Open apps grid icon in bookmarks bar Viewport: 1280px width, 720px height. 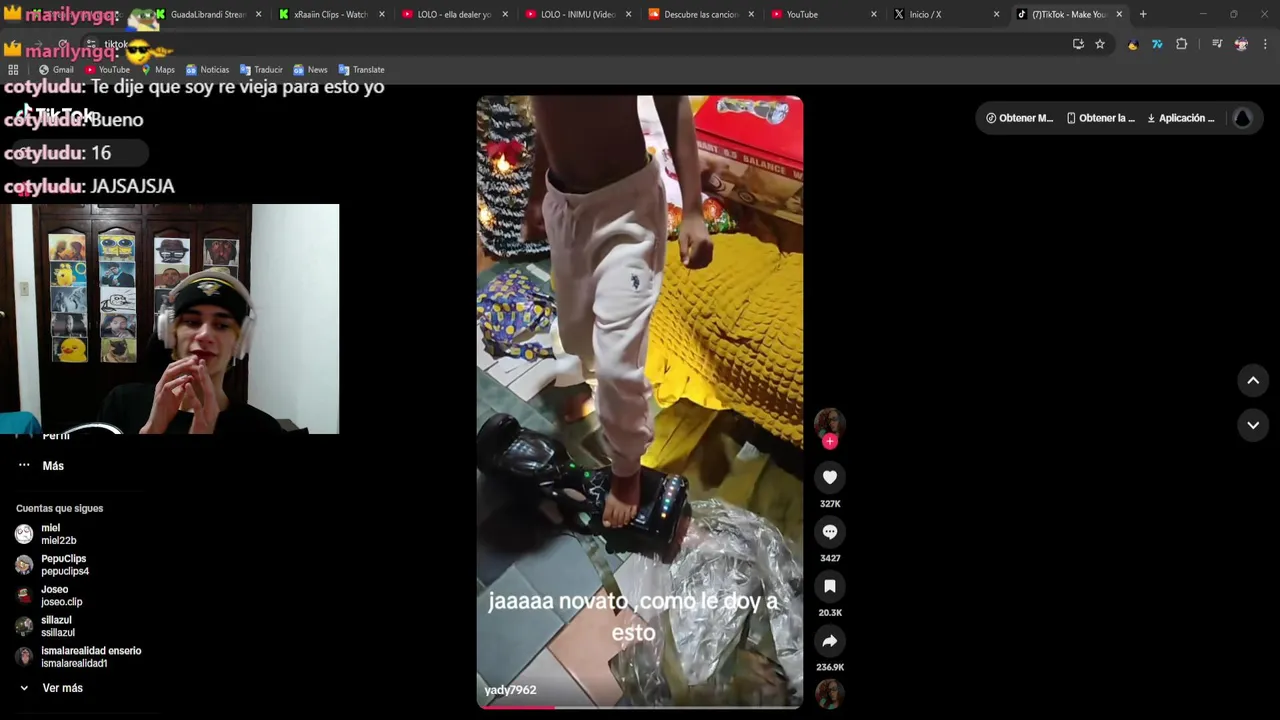(x=13, y=70)
